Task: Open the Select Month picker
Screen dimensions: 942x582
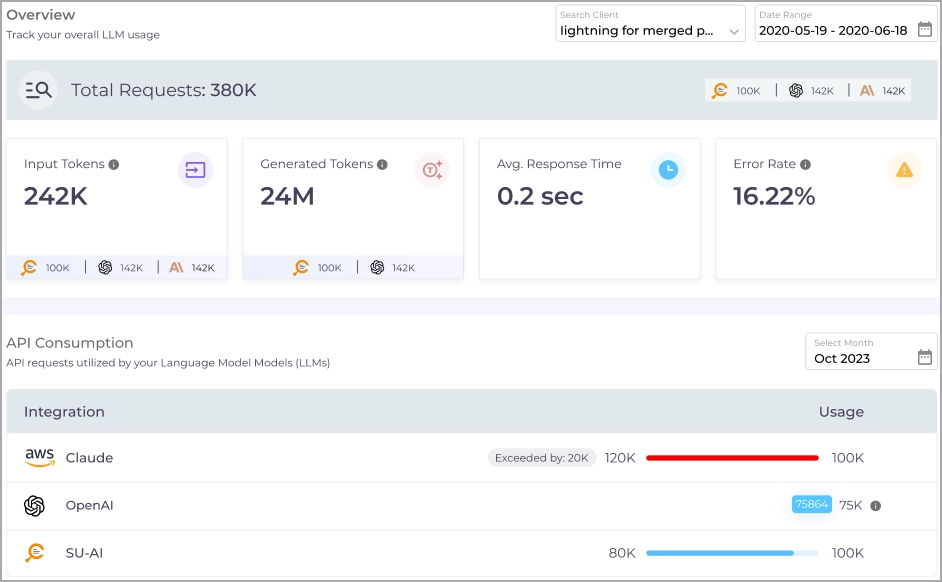Action: pyautogui.click(x=924, y=357)
